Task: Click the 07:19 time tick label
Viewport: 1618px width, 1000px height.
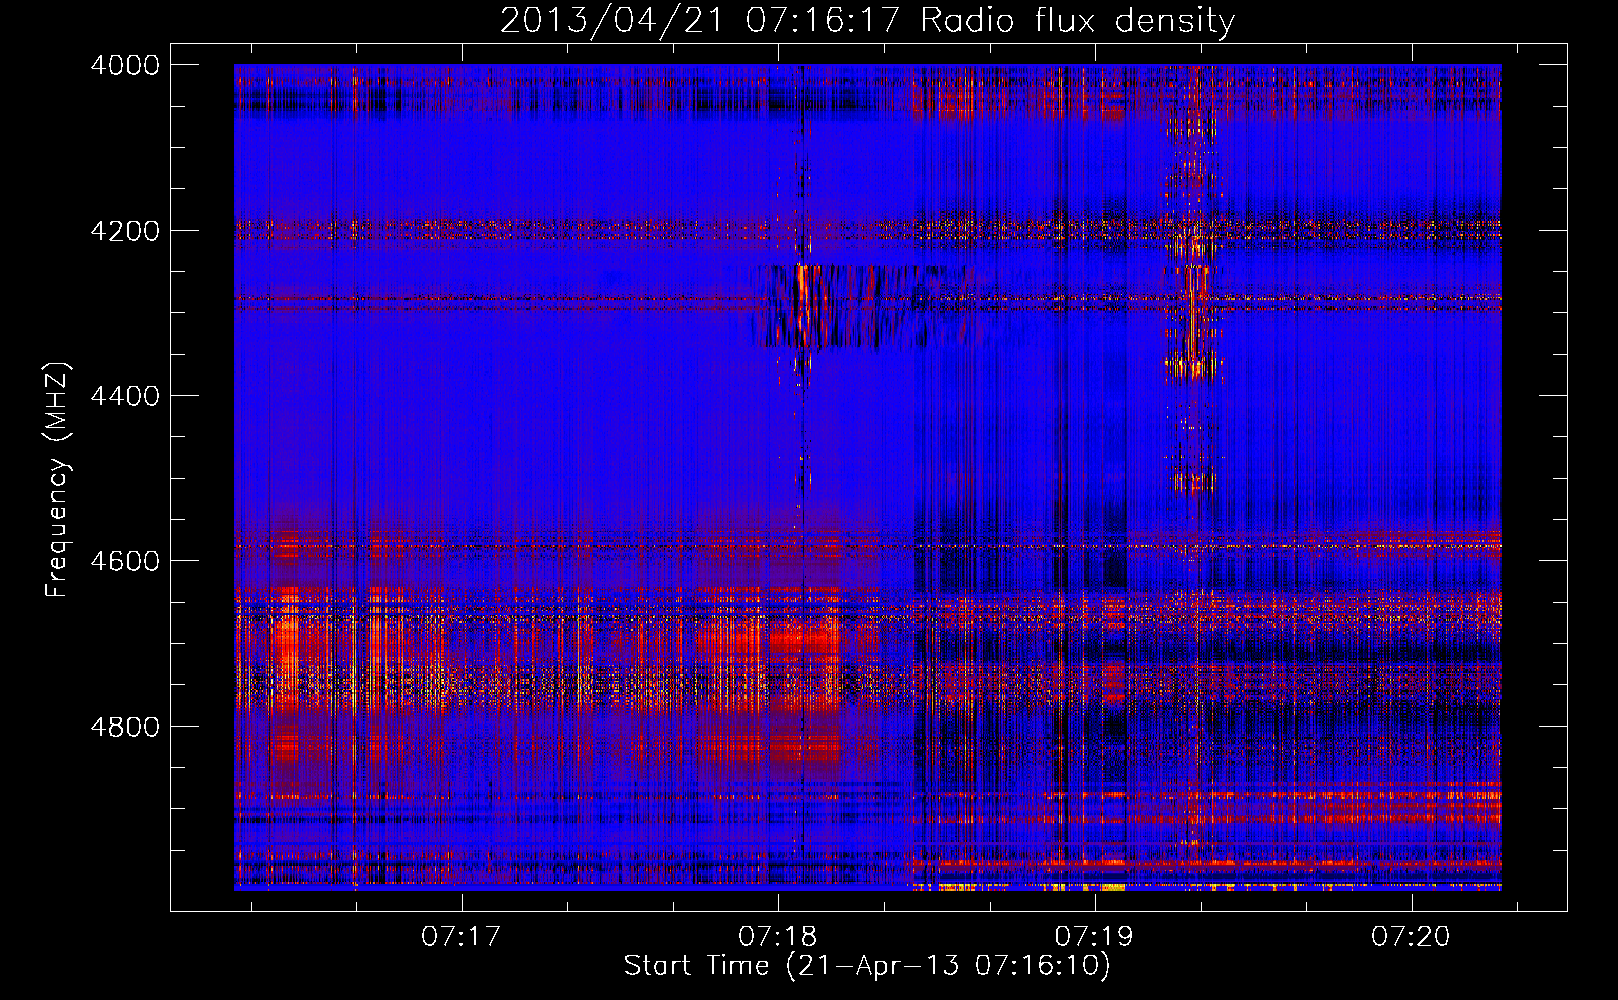Action: (x=1095, y=937)
